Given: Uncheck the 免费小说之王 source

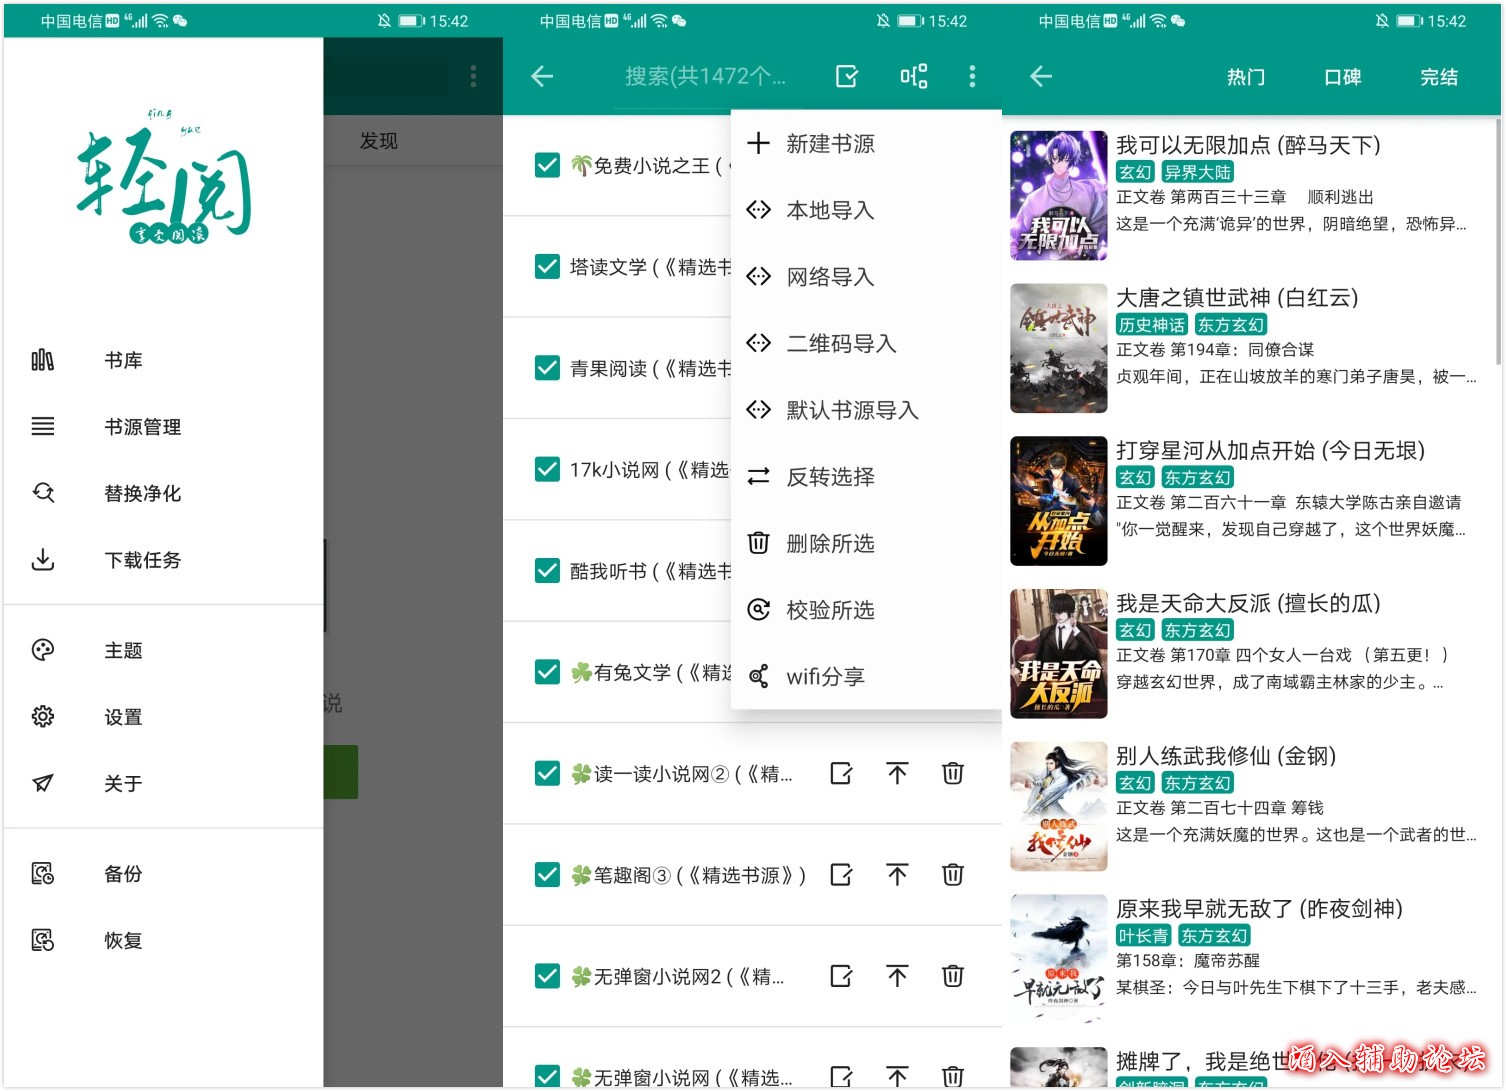Looking at the screenshot, I should (547, 165).
